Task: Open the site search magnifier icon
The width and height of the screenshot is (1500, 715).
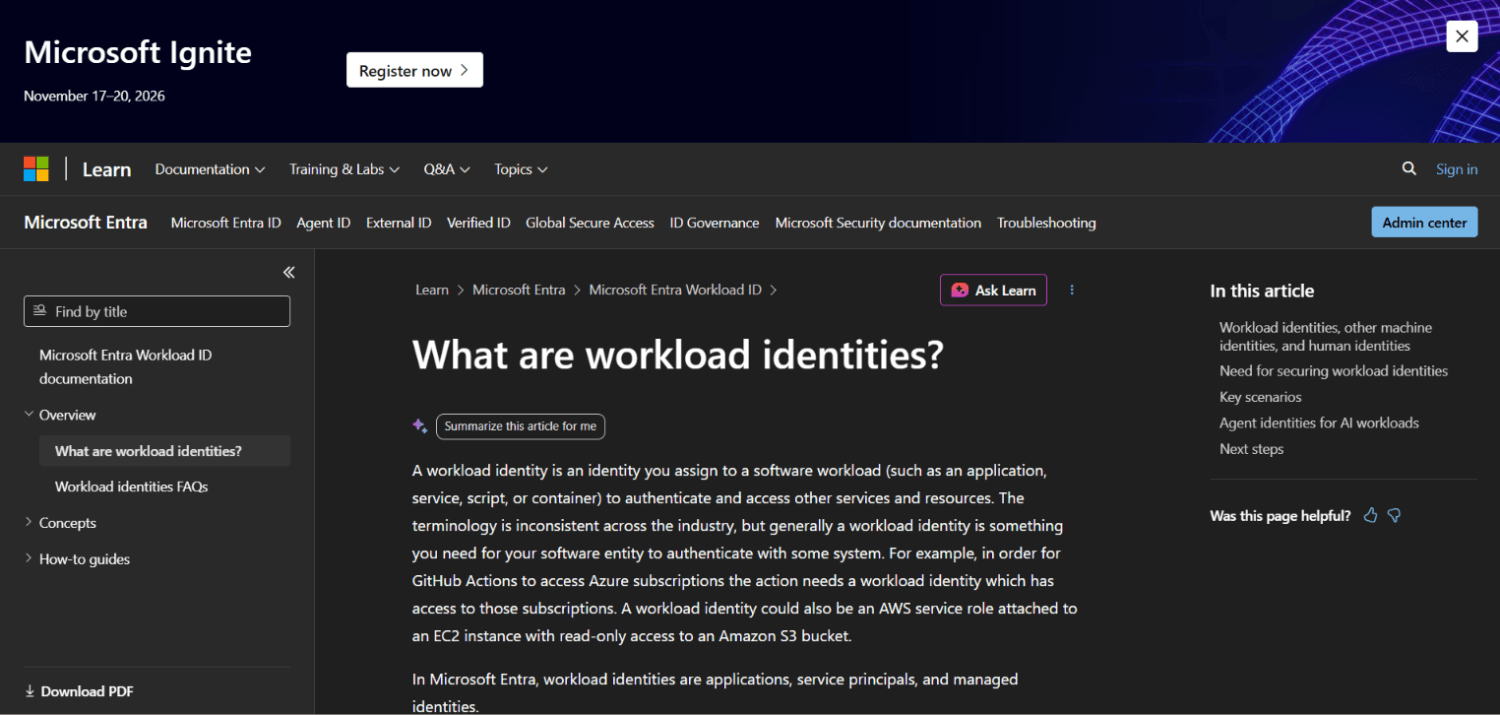Action: [x=1409, y=169]
